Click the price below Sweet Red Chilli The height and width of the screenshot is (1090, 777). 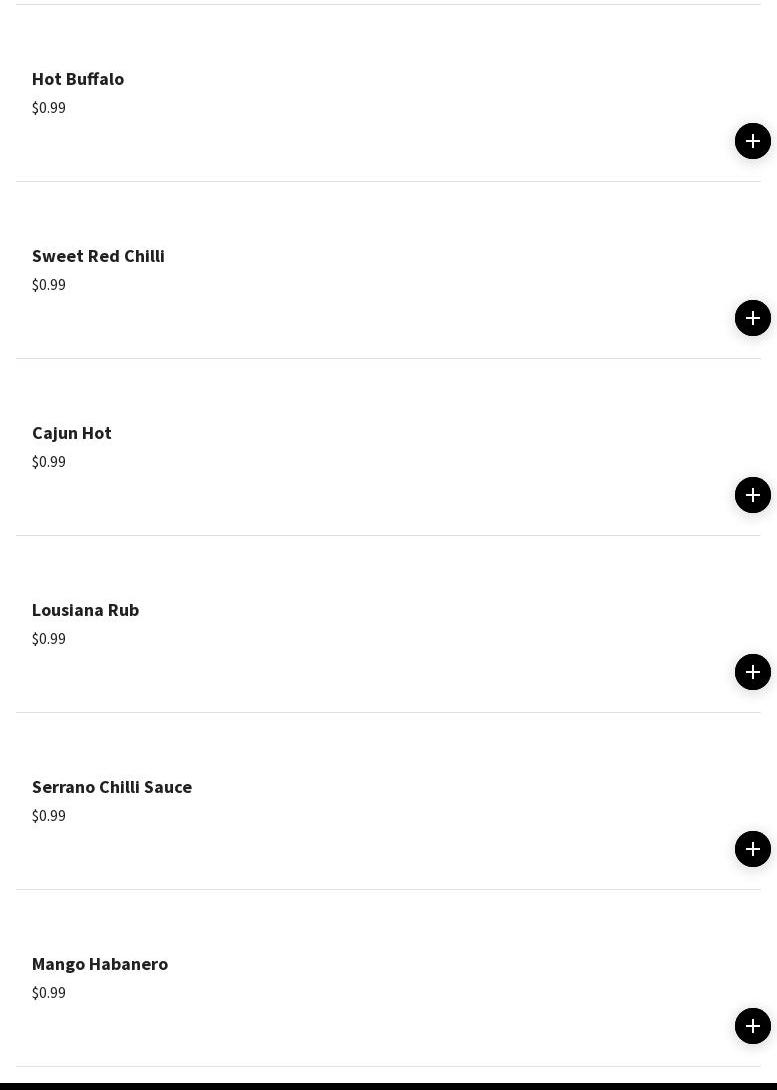tap(49, 285)
